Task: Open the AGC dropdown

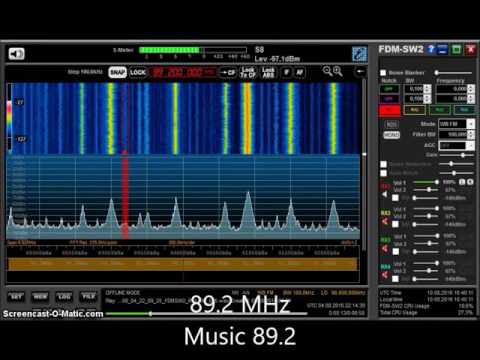Action: click(456, 146)
